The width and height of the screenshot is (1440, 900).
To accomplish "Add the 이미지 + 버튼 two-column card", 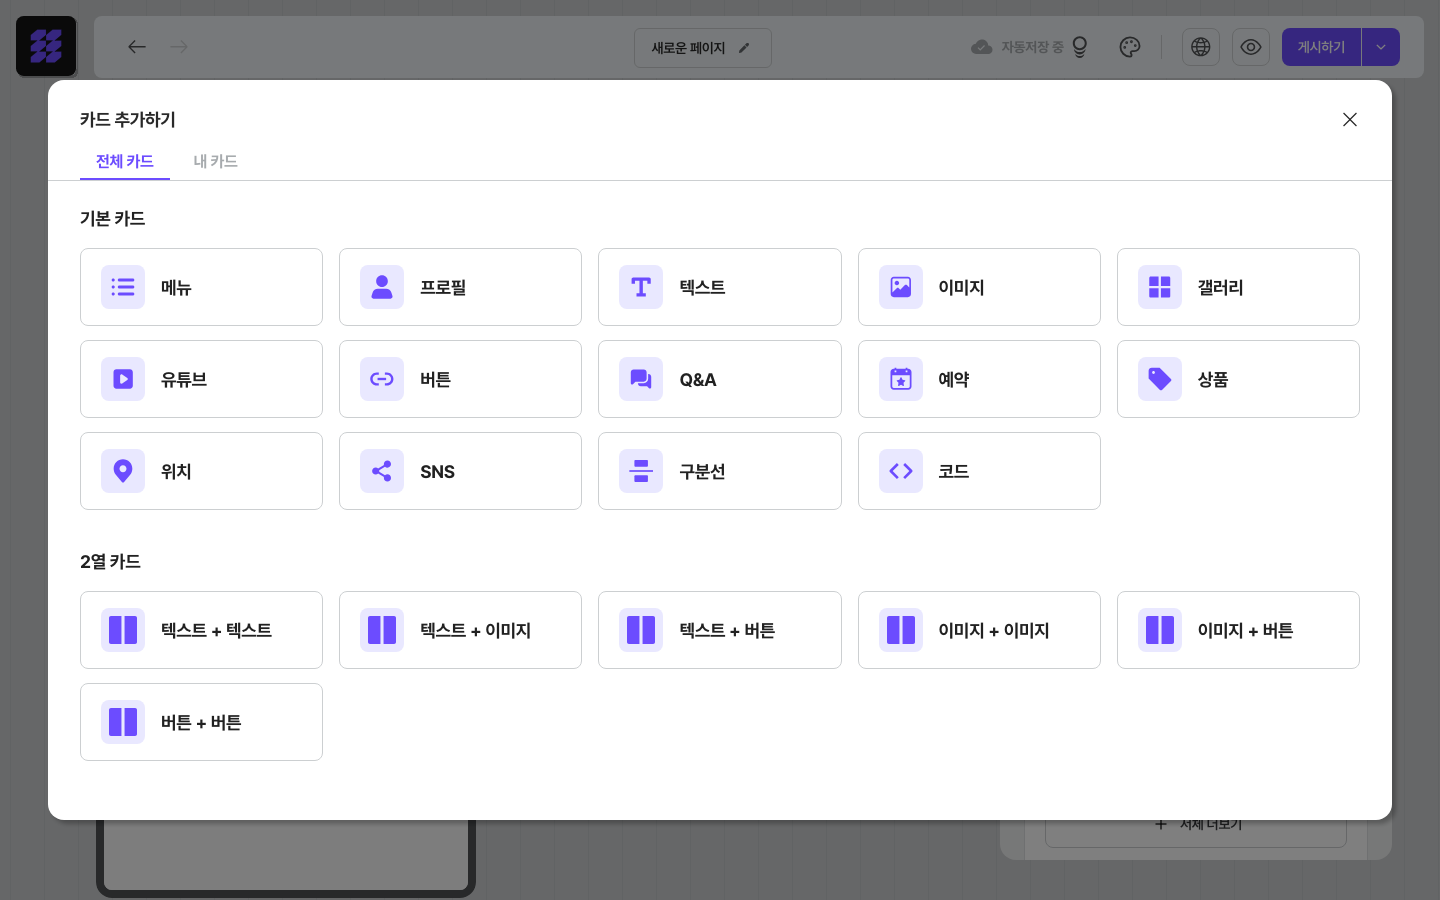I will pos(1238,630).
